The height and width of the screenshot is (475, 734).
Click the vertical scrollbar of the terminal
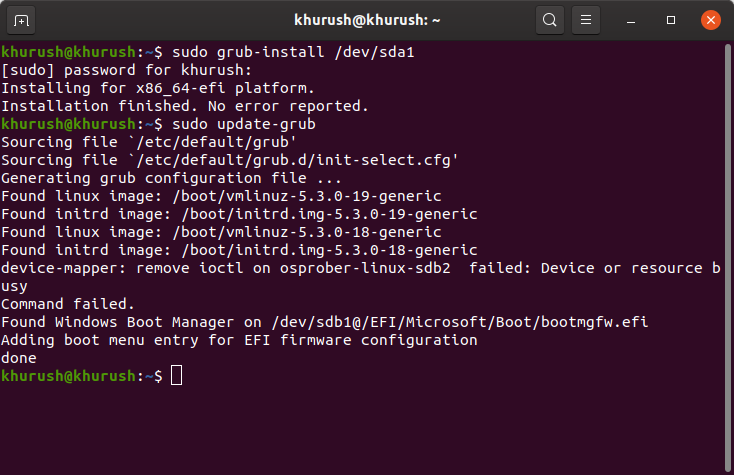pos(727,257)
